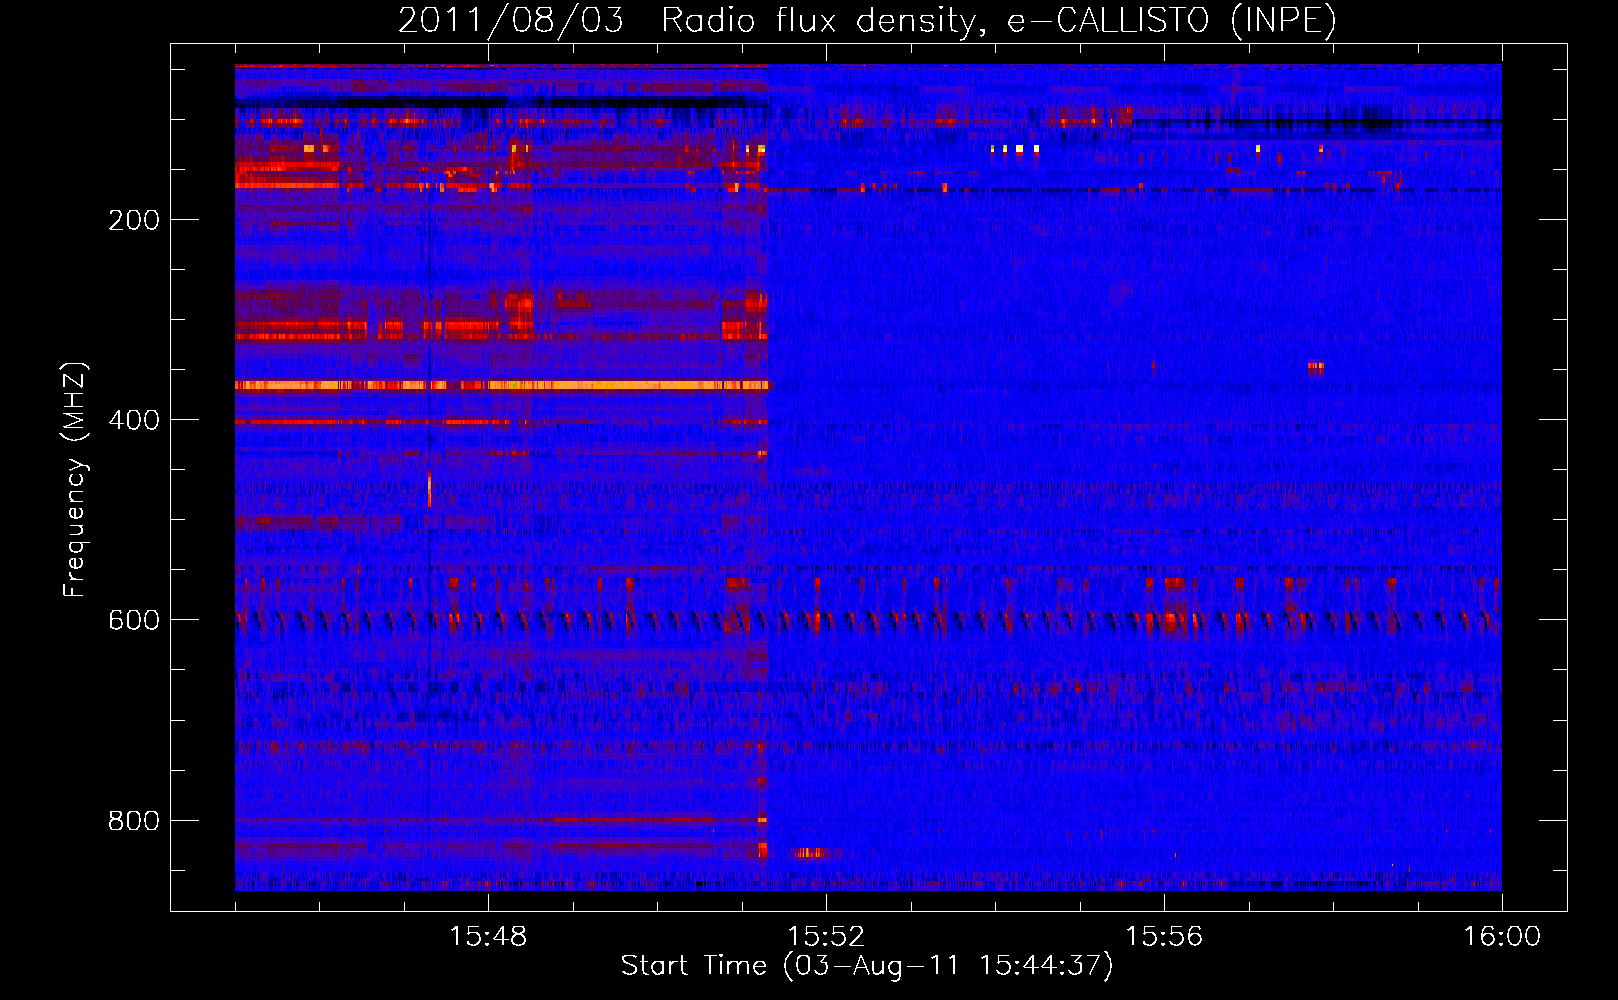Viewport: 1618px width, 1000px height.
Task: Click the 600 frequency tick label
Action: point(134,620)
